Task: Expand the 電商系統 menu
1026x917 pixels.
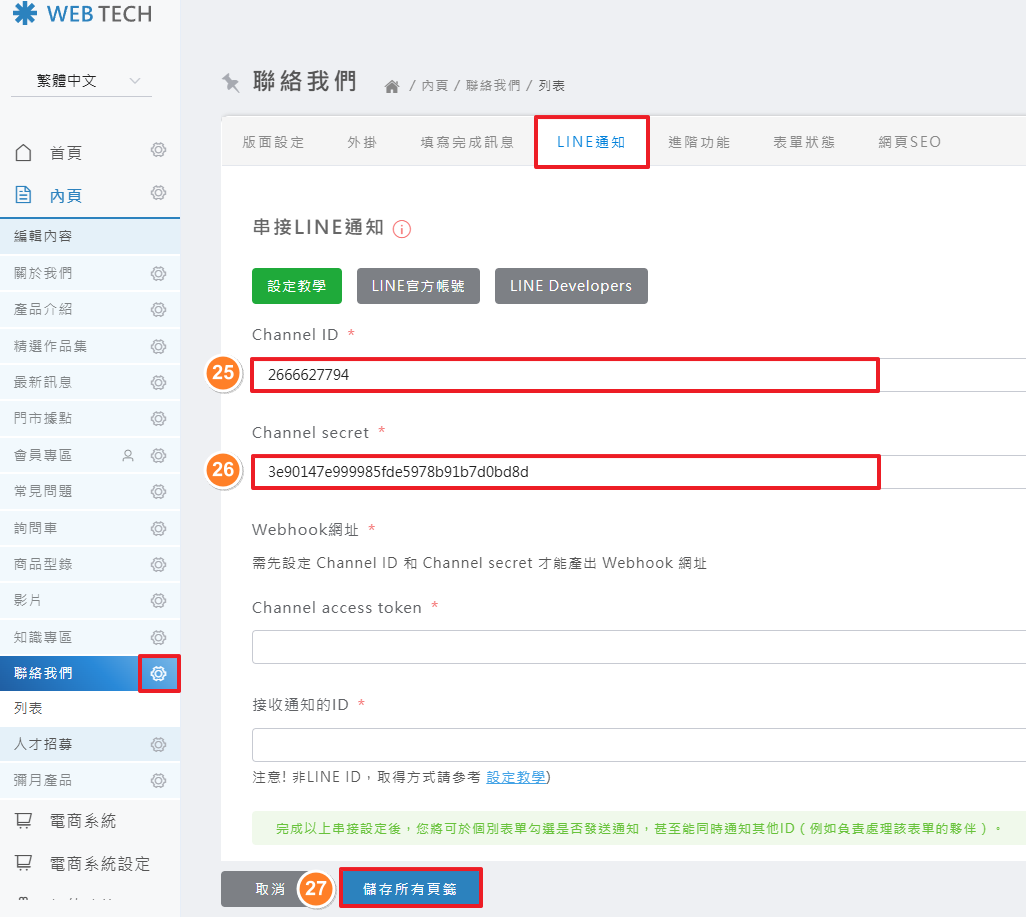Action: click(82, 821)
